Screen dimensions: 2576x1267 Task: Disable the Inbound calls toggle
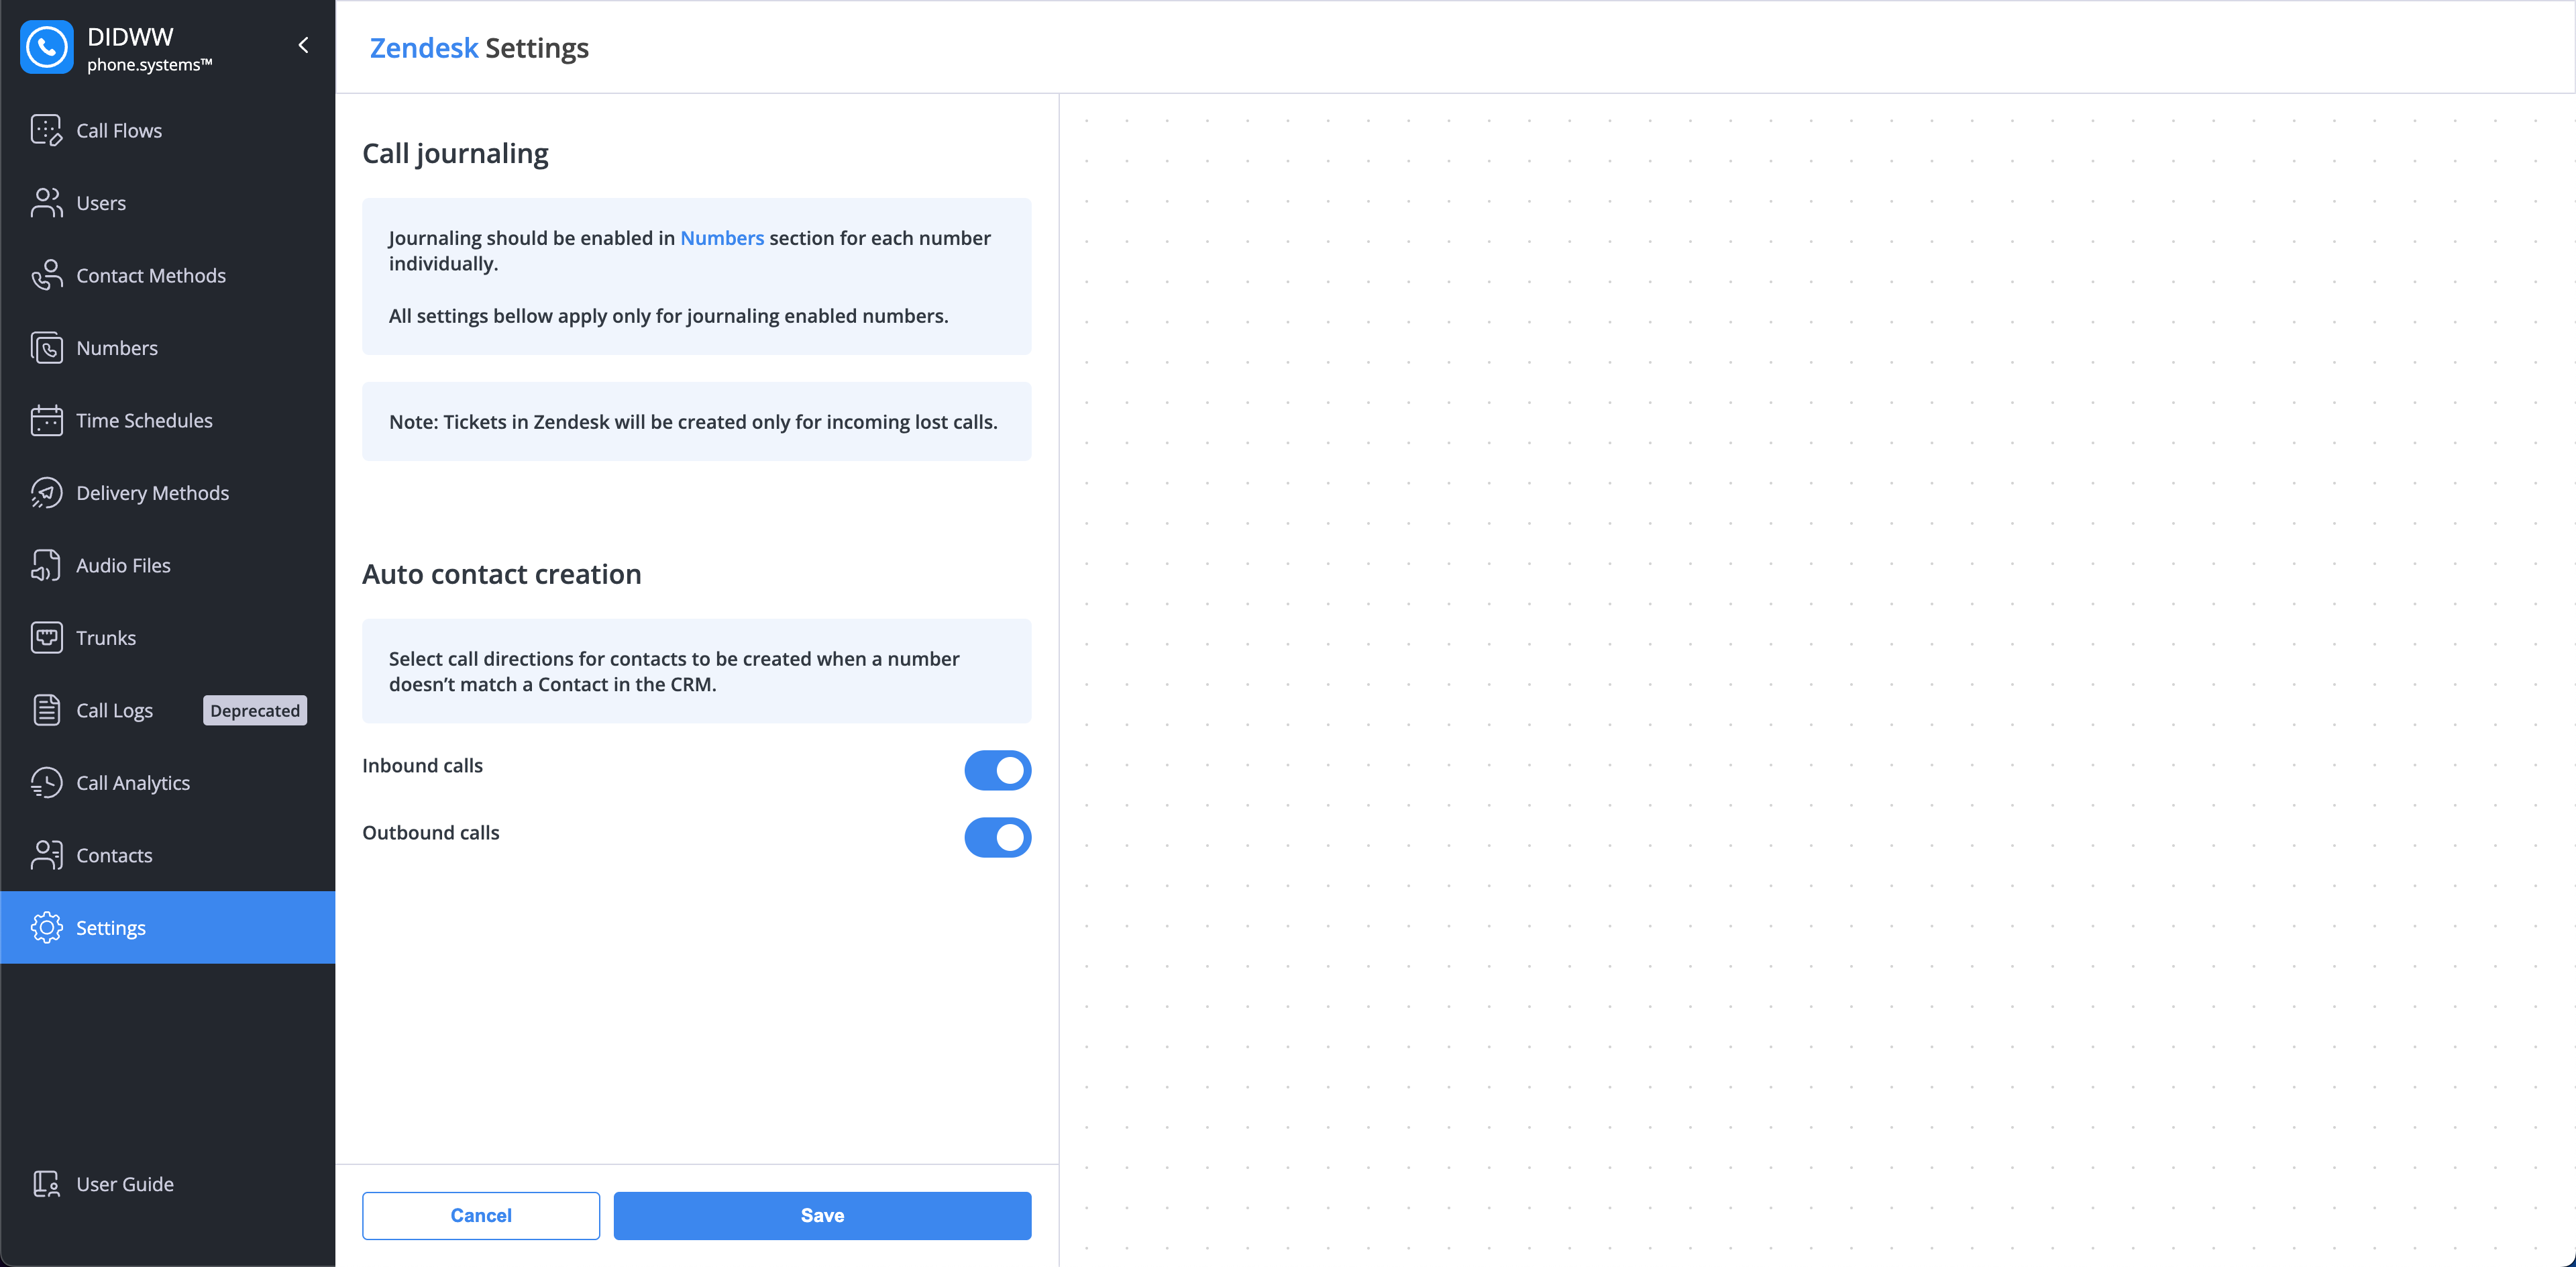coord(997,770)
